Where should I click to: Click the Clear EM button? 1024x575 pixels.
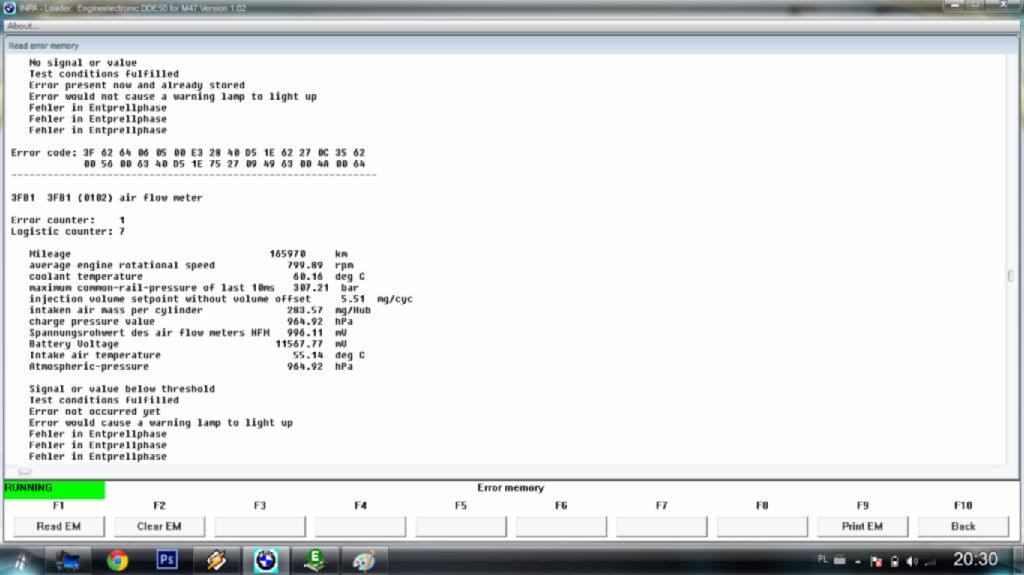(x=159, y=526)
